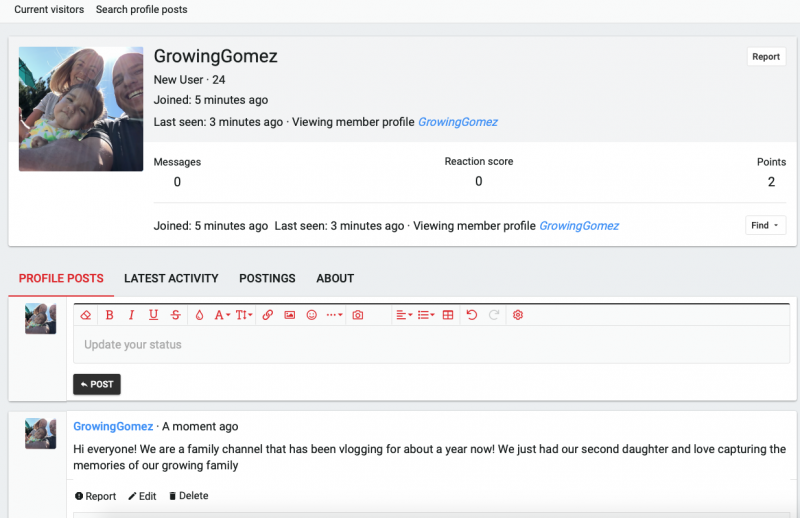Click the eraser remove formatting icon
This screenshot has width=800, height=518.
click(x=86, y=315)
